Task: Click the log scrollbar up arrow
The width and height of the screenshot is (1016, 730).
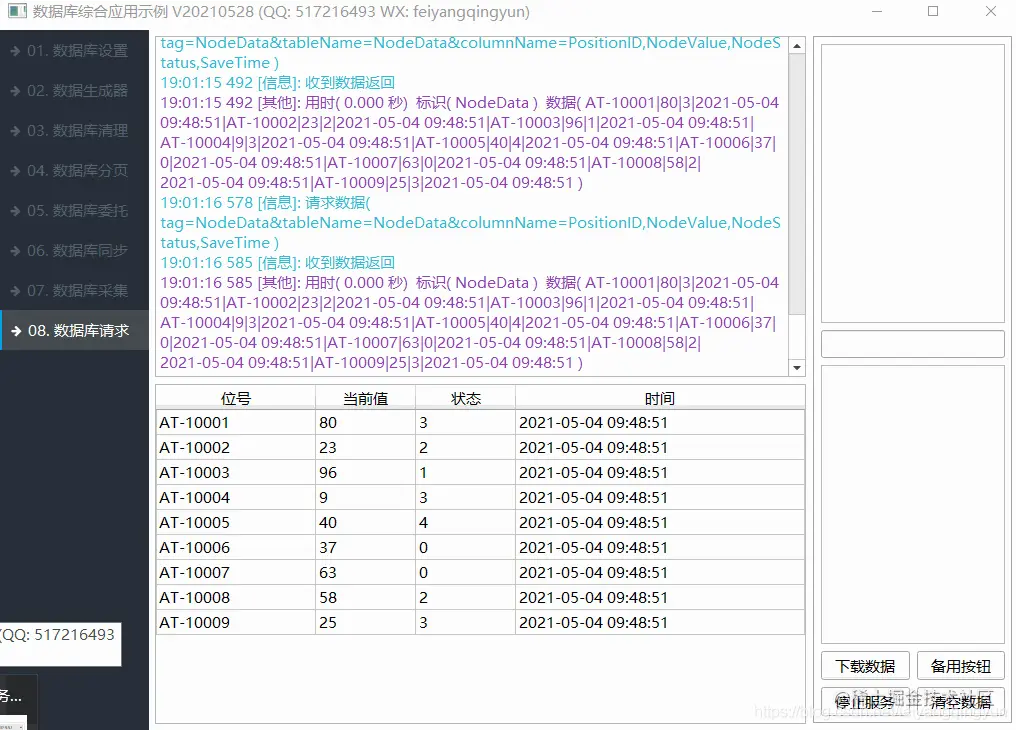Action: click(797, 45)
